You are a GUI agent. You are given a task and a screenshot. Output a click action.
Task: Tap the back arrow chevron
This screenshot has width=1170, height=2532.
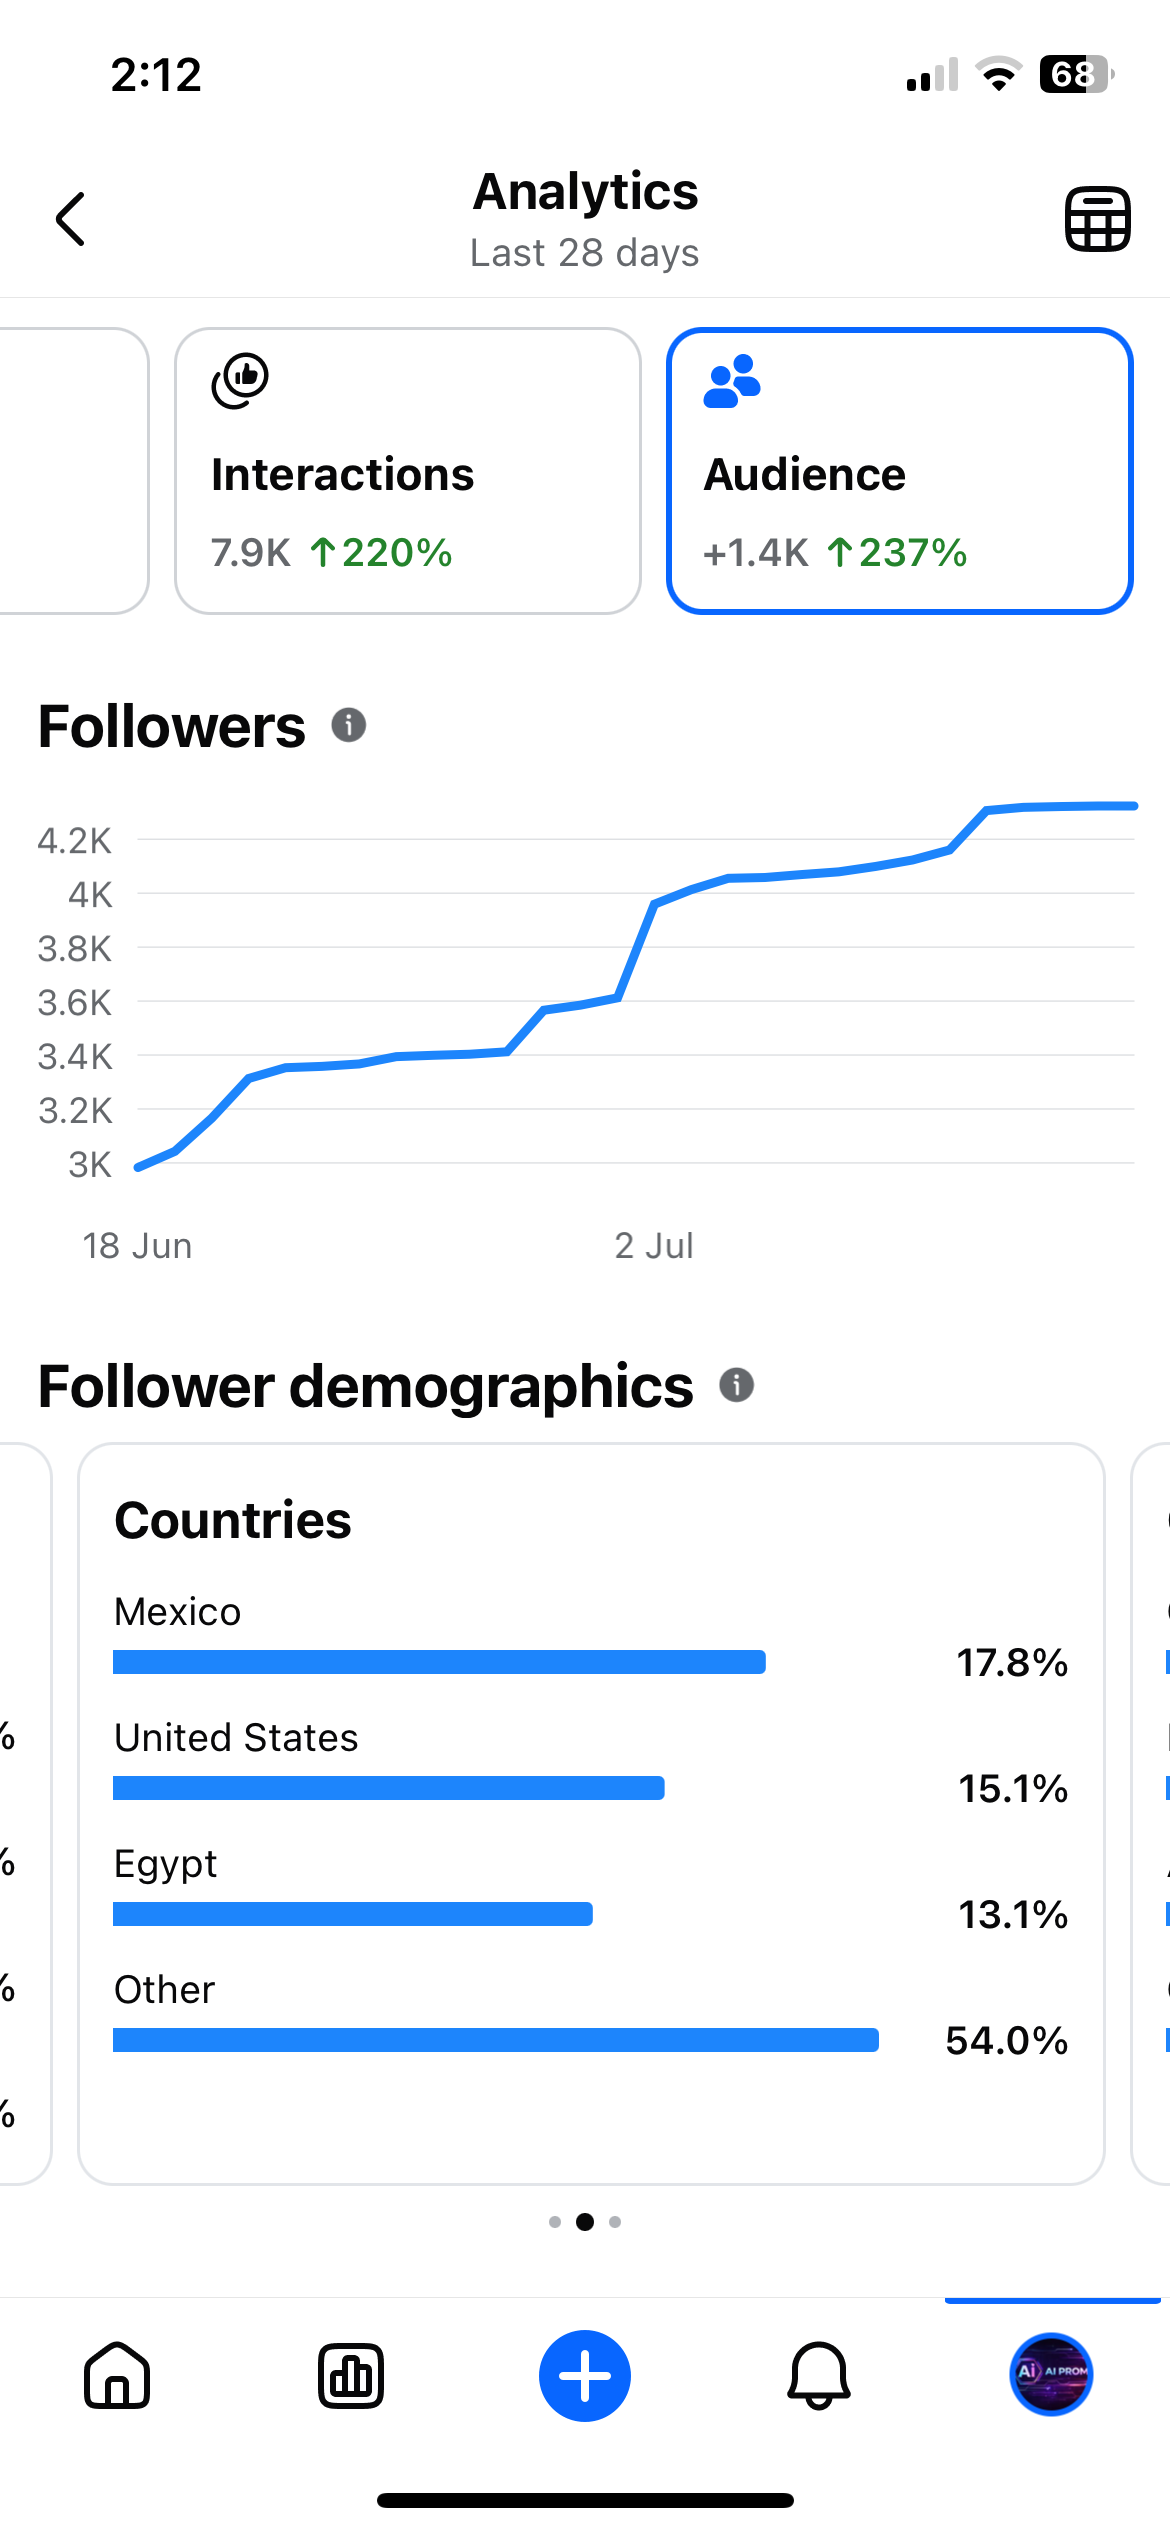[x=70, y=219]
